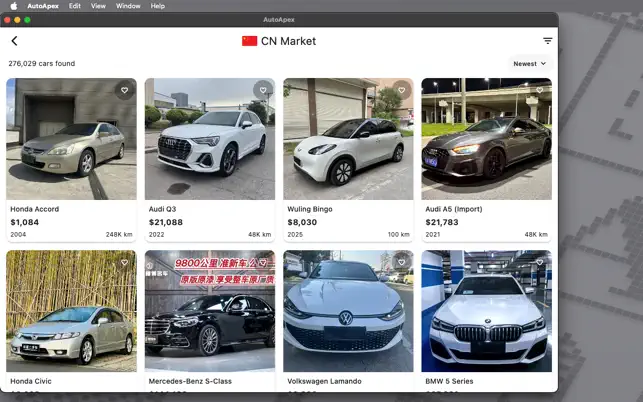Click the Audi Q3 title
The height and width of the screenshot is (402, 643).
click(162, 209)
